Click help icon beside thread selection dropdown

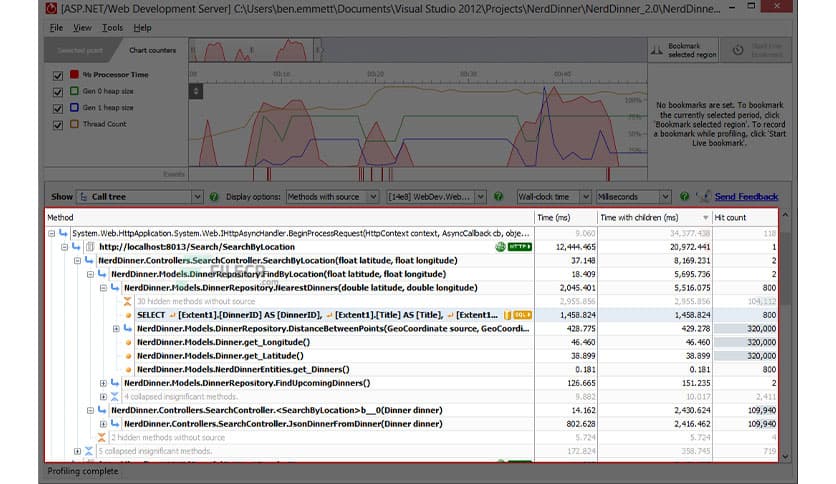tap(499, 197)
